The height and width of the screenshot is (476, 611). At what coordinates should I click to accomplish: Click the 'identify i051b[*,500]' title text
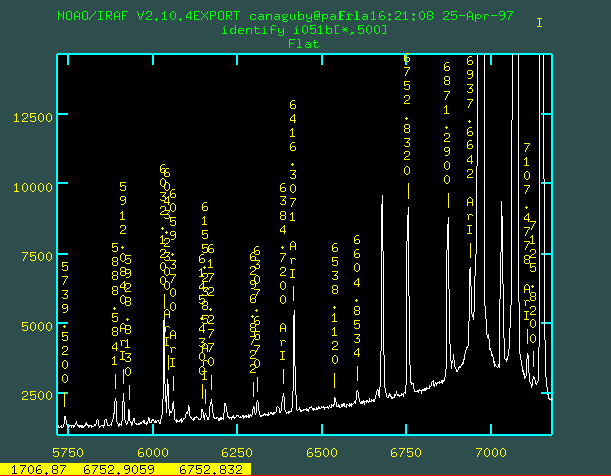pos(305,31)
